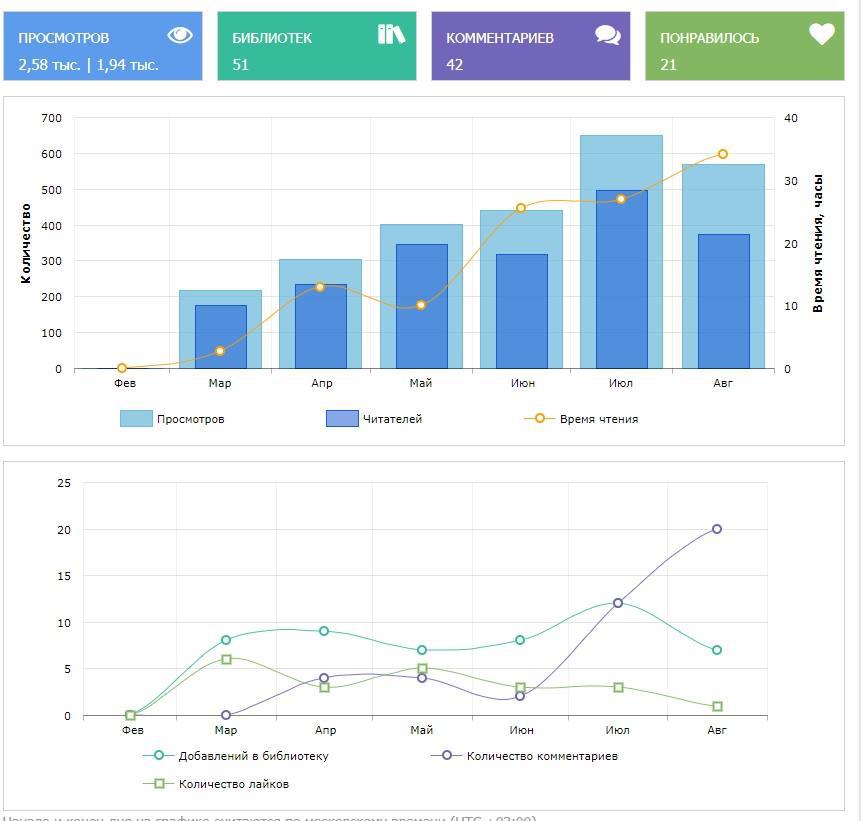This screenshot has width=861, height=821.
Task: Click the Мар likes square marker
Action: [x=227, y=660]
